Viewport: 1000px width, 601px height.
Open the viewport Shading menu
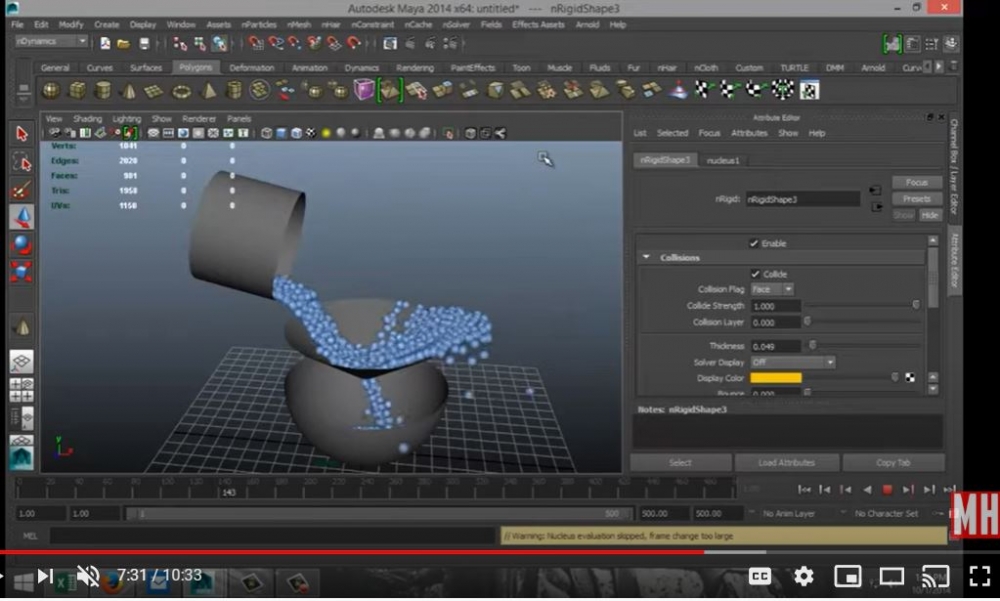pyautogui.click(x=87, y=119)
